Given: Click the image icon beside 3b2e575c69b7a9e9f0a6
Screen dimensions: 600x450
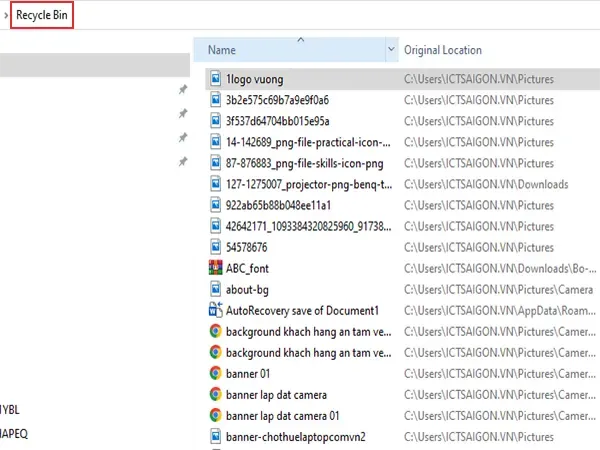Looking at the screenshot, I should pyautogui.click(x=215, y=100).
